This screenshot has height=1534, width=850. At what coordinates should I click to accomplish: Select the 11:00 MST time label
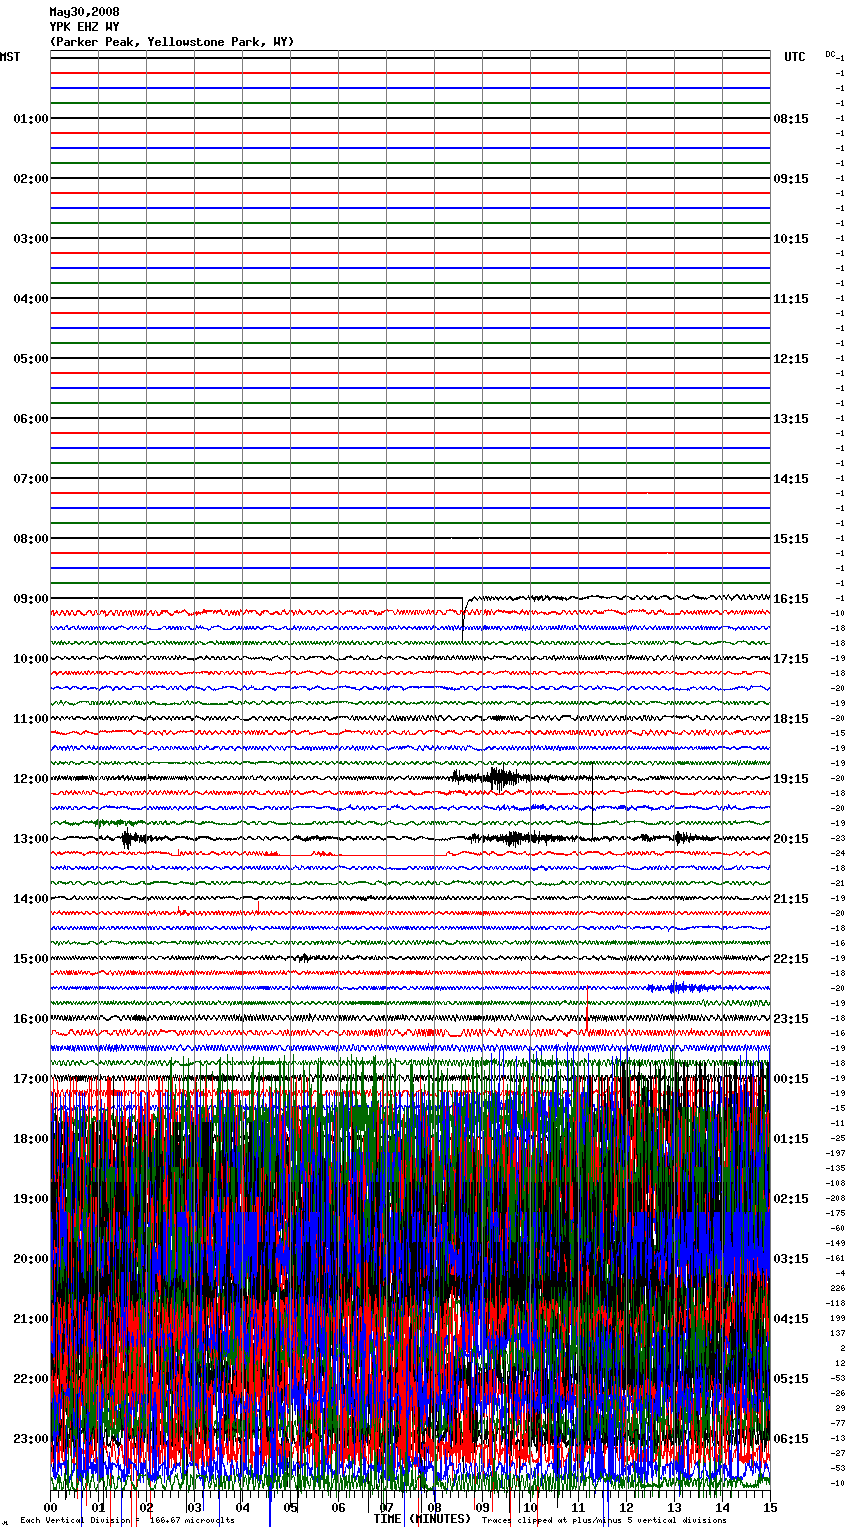(x=31, y=719)
